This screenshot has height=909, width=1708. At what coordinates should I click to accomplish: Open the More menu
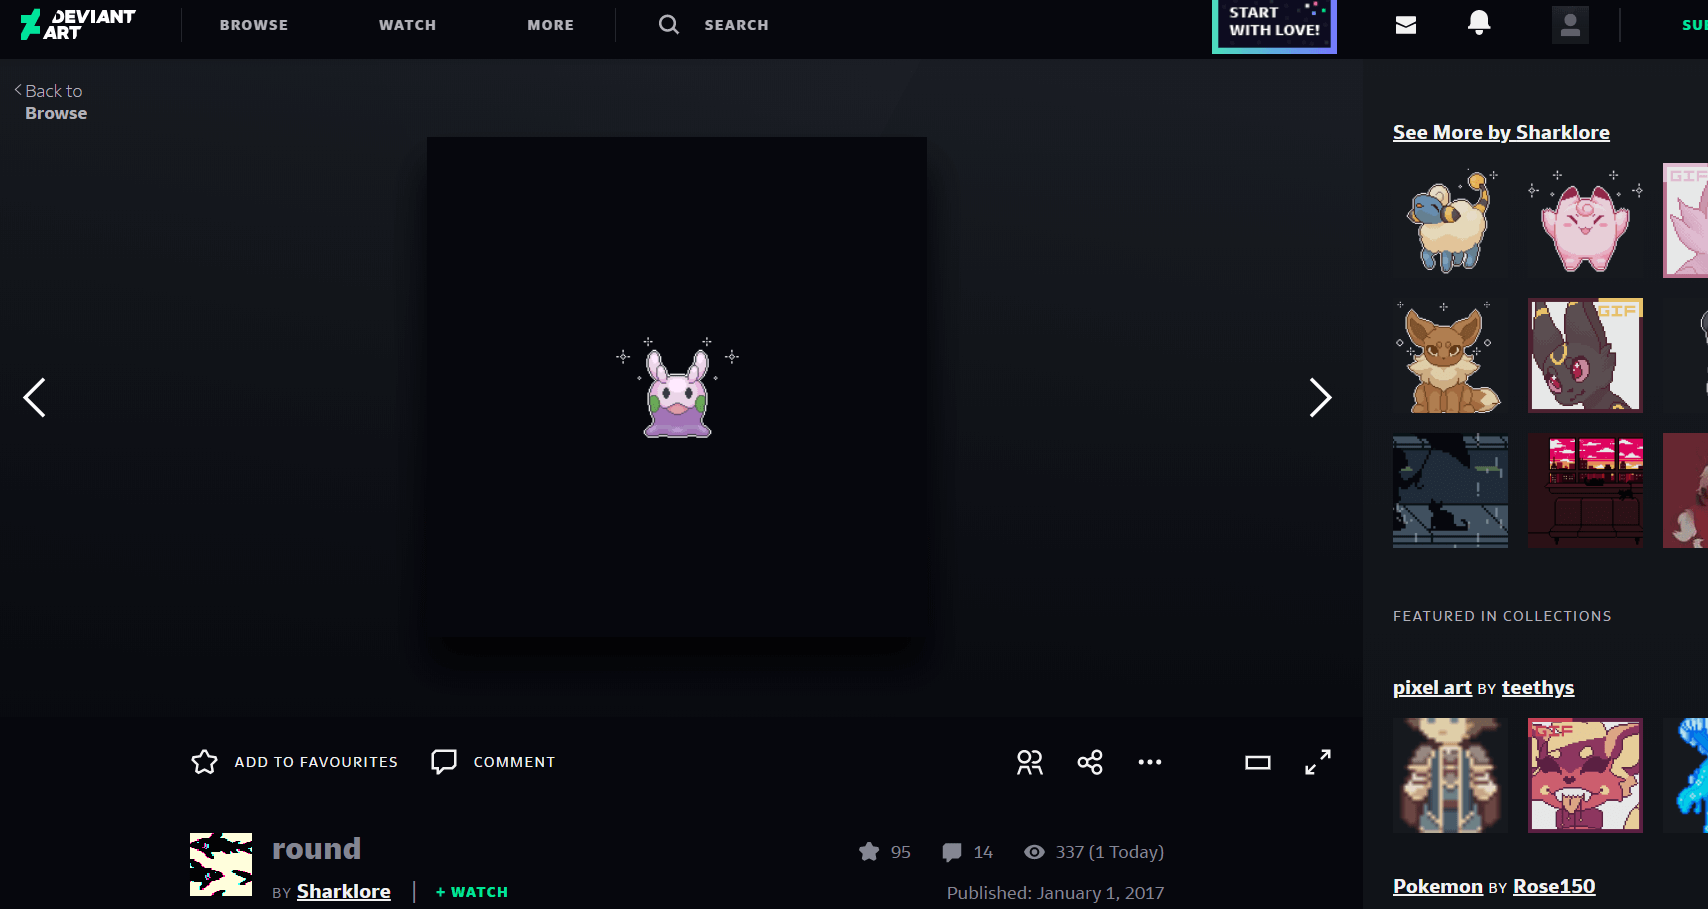pyautogui.click(x=550, y=25)
